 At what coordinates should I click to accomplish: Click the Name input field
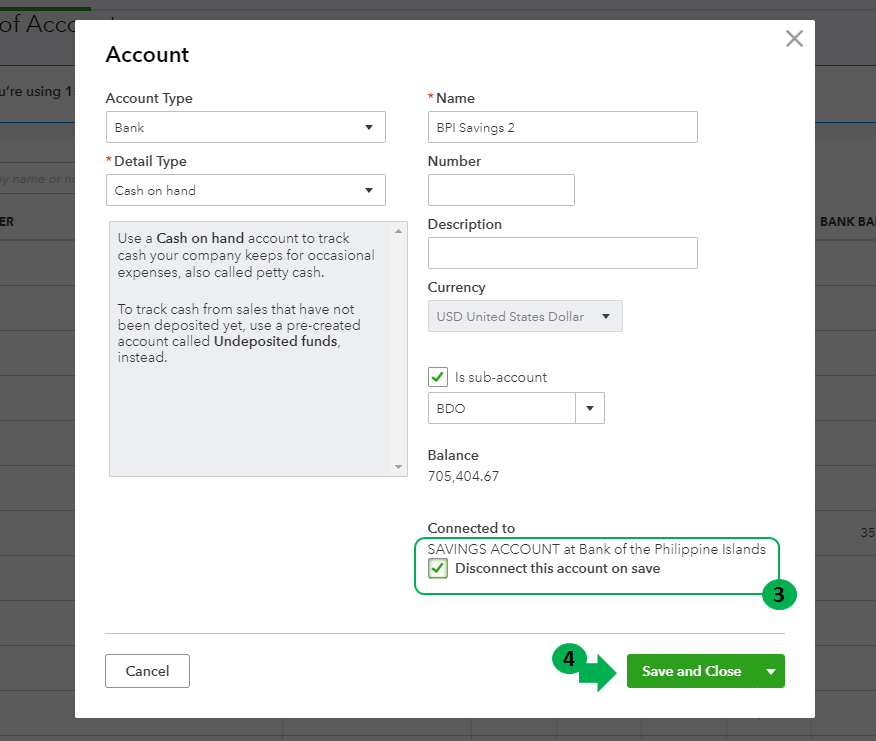pos(562,127)
